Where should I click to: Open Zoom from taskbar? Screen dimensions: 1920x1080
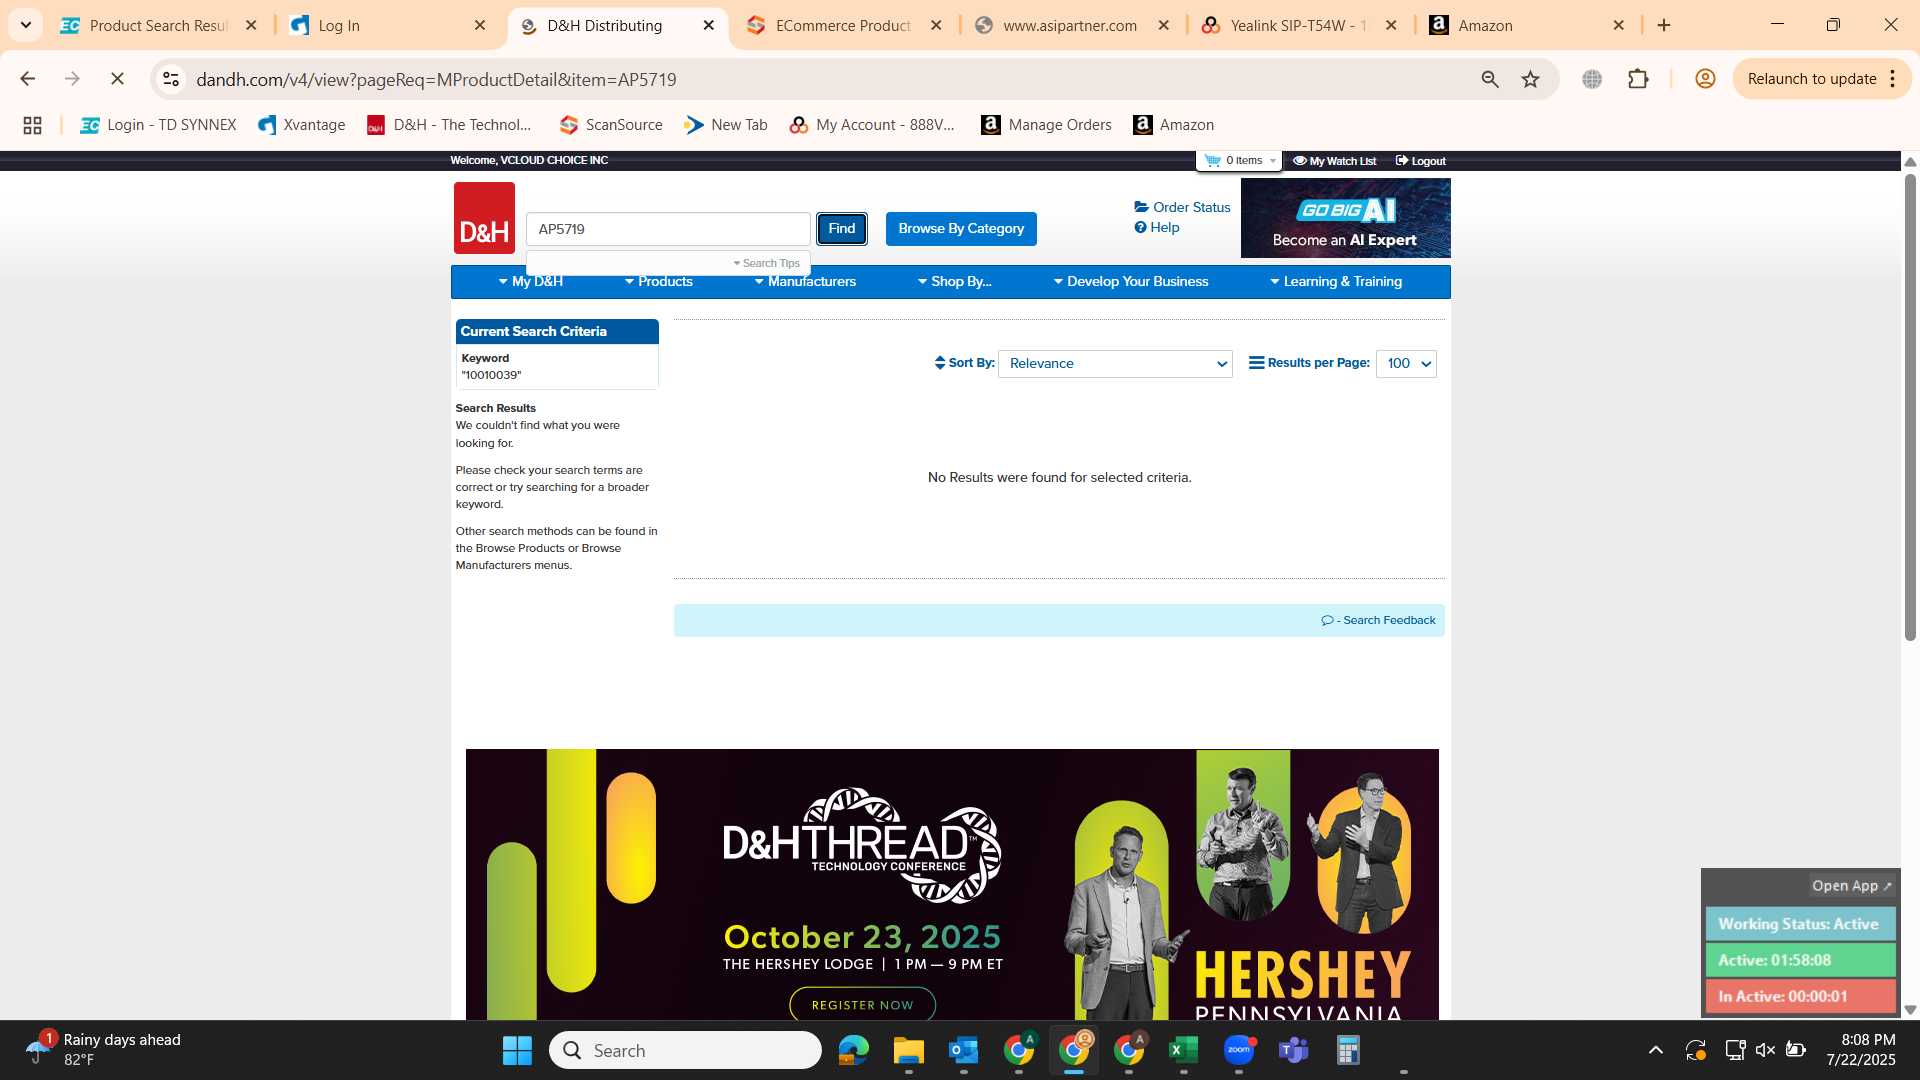click(x=1238, y=1050)
